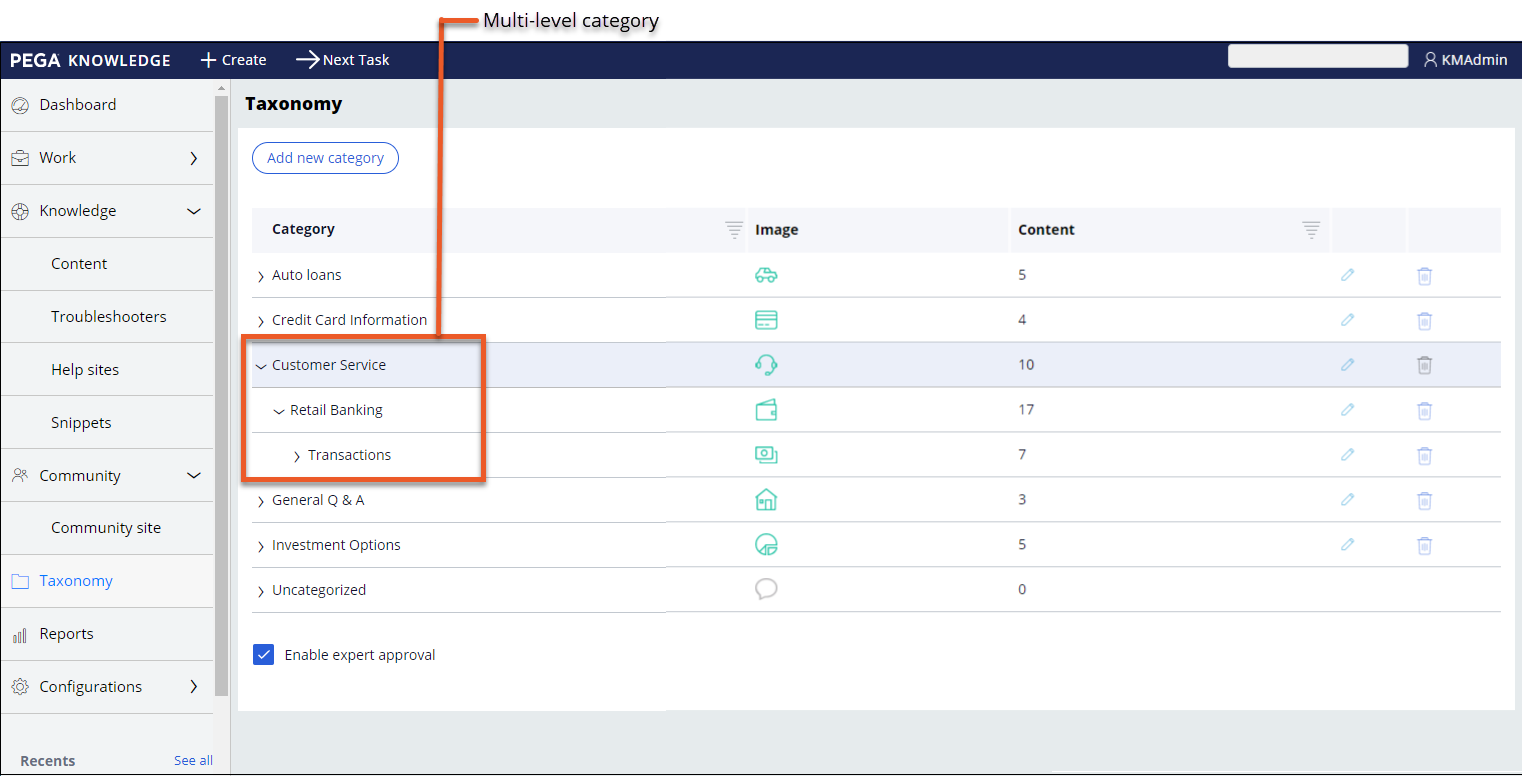
Task: Click the trash icon for Customer Service
Action: [x=1424, y=366]
